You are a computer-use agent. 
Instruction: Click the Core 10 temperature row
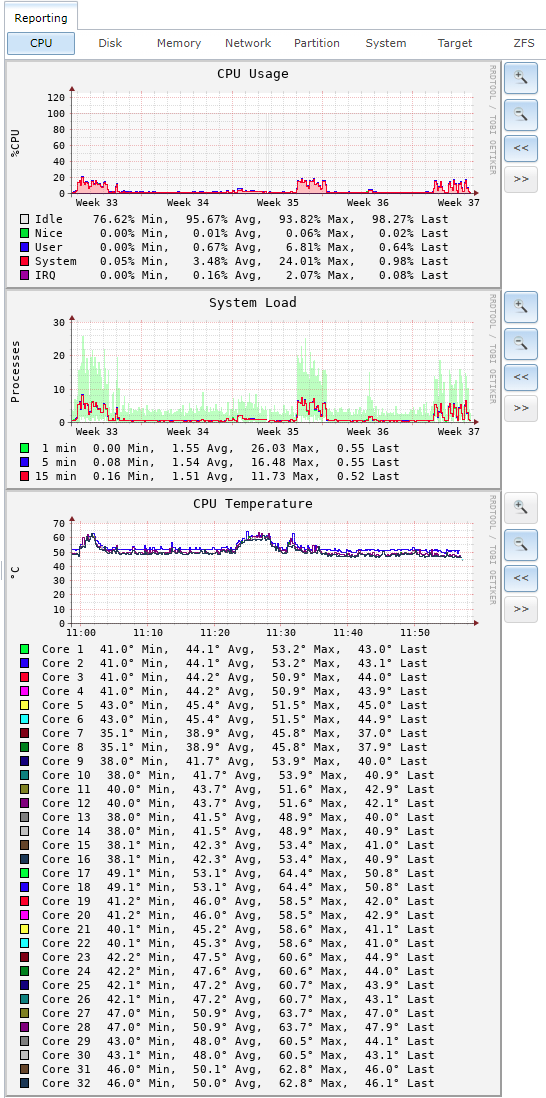[228, 775]
